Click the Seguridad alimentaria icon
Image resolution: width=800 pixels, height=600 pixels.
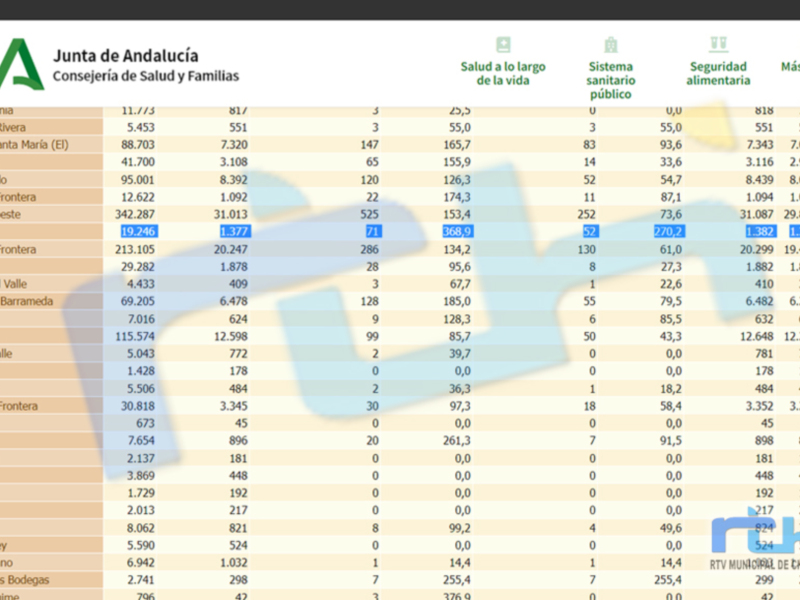coord(718,44)
